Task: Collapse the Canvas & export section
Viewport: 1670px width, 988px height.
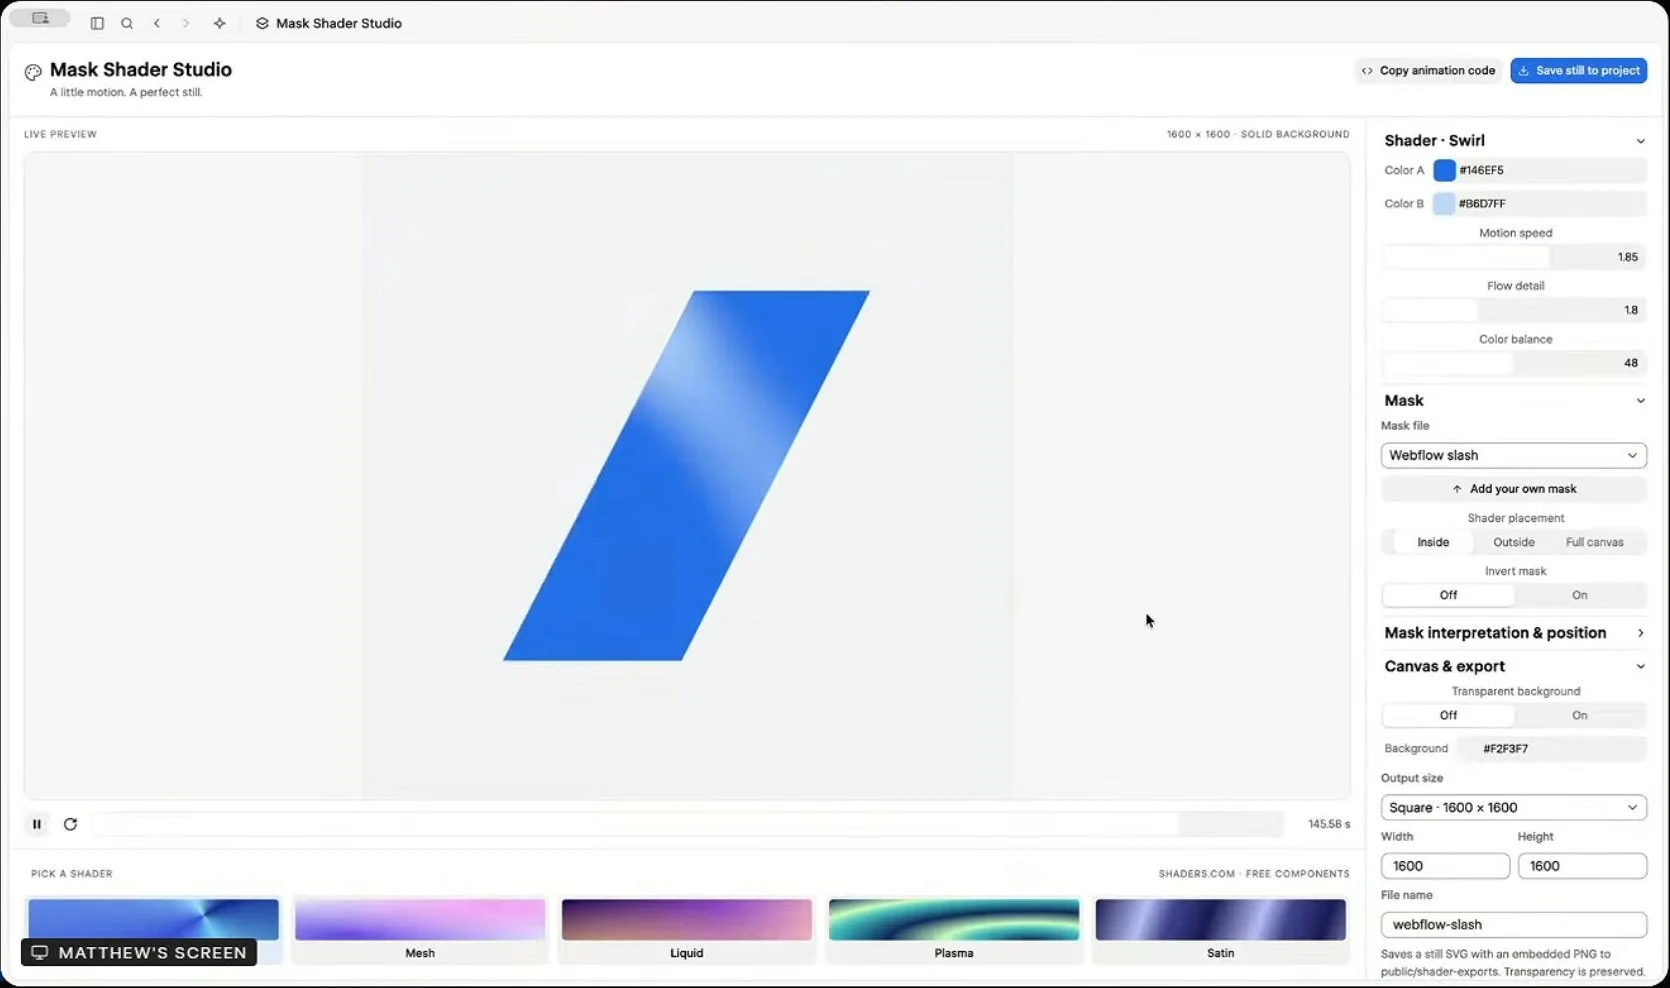Action: (1640, 667)
